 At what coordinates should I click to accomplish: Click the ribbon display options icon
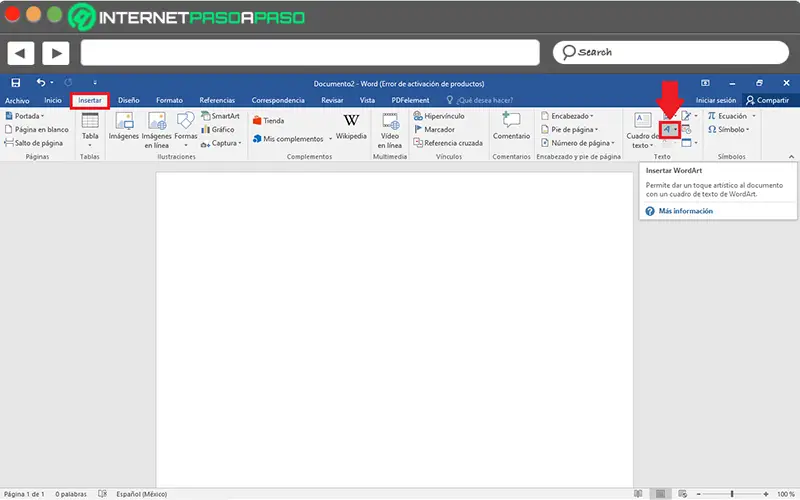pos(705,83)
